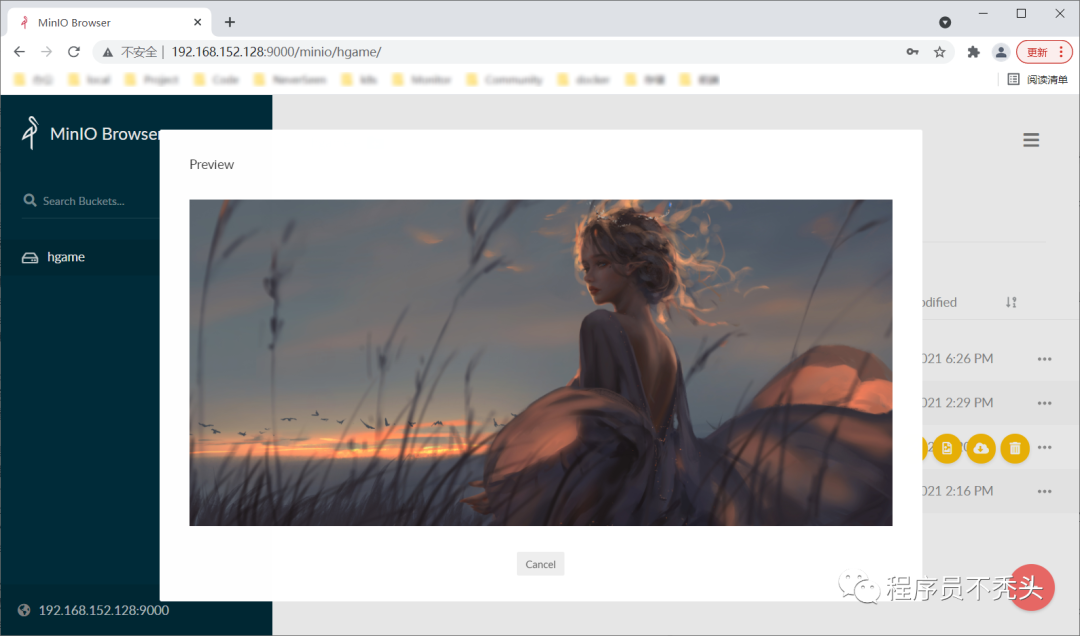
Task: Open the extensions puzzle icon
Action: [973, 52]
